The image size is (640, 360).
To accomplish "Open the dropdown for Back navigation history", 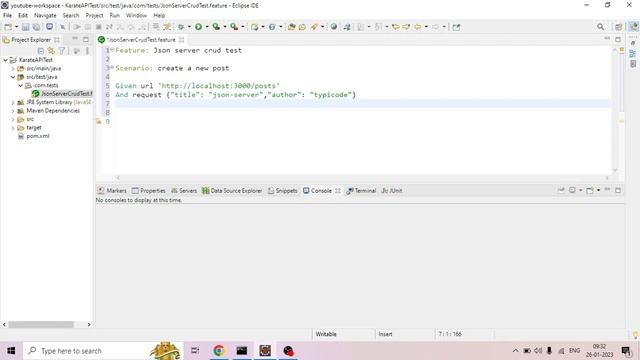I will 426,27.
